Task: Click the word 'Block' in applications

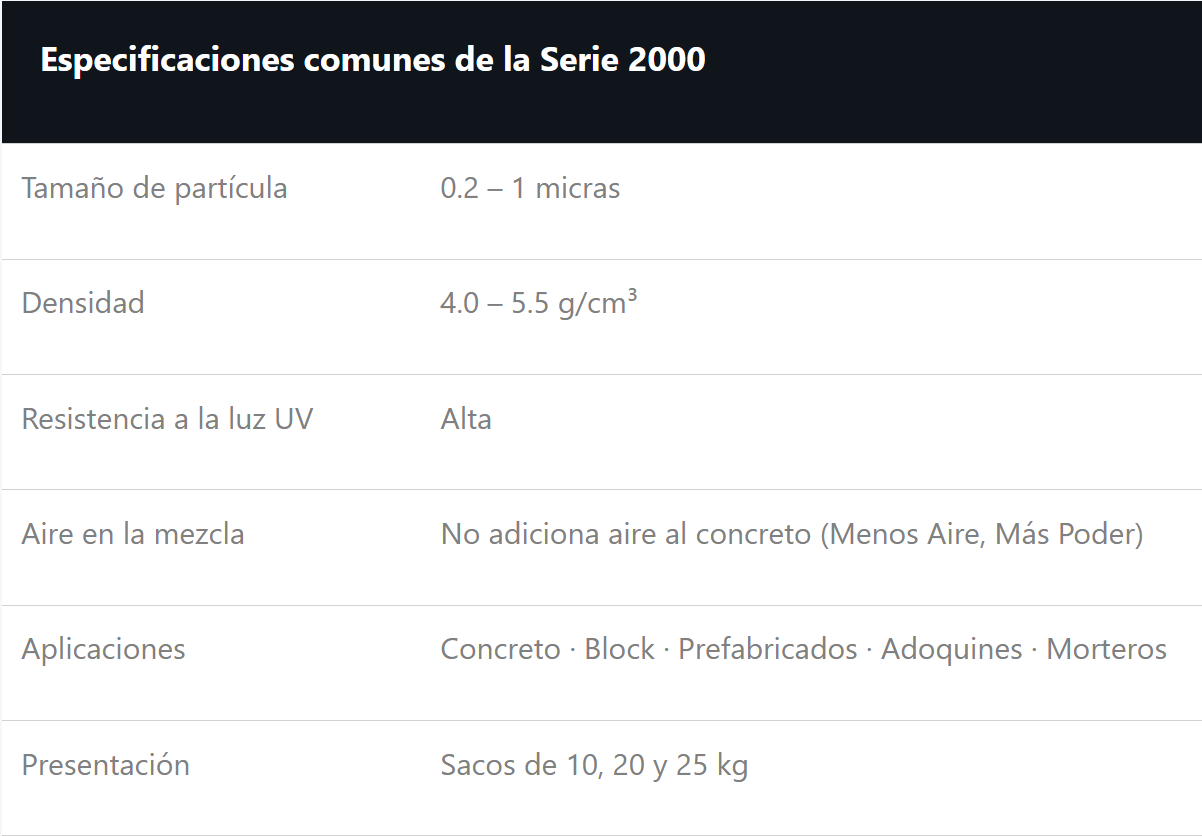Action: tap(620, 649)
